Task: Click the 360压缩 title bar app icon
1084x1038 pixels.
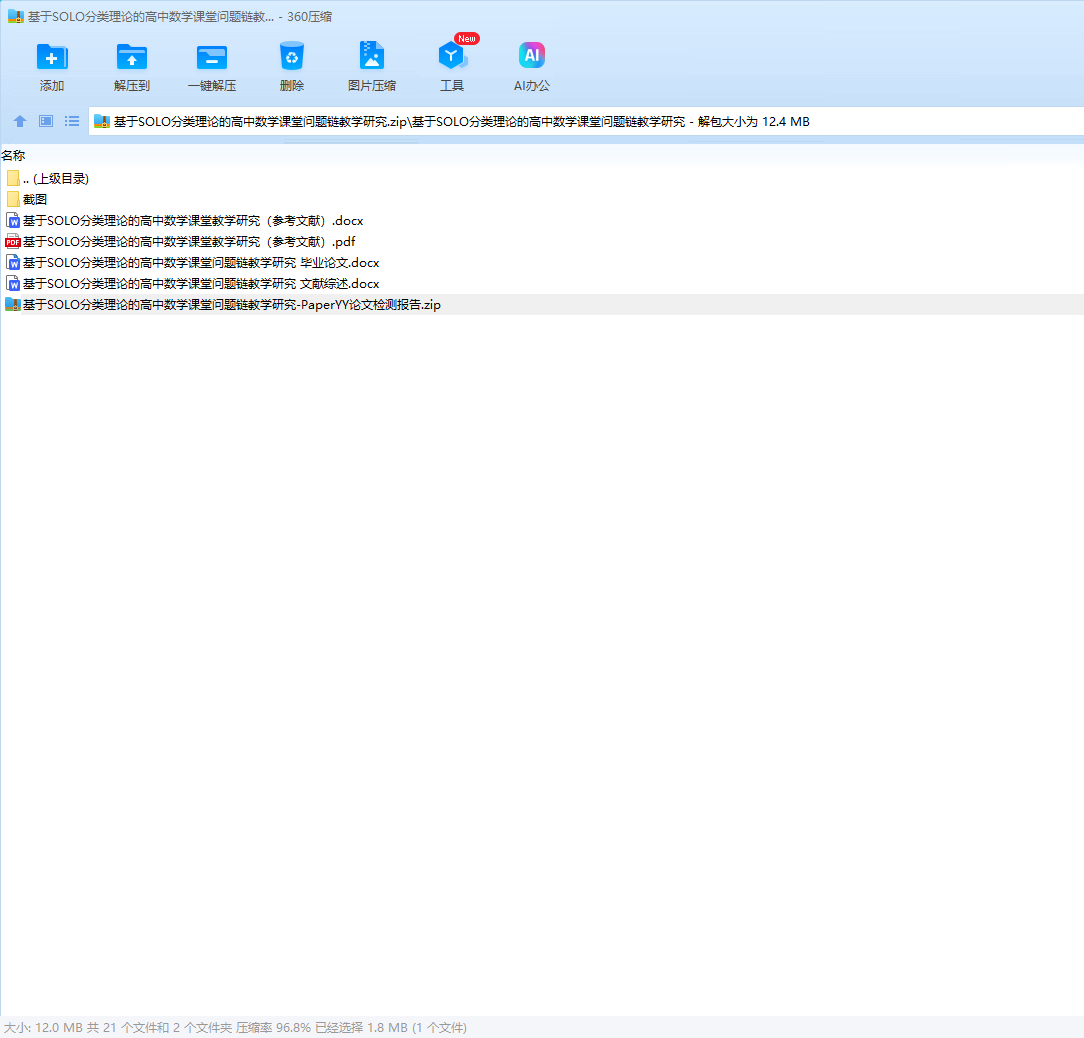Action: pyautogui.click(x=16, y=17)
